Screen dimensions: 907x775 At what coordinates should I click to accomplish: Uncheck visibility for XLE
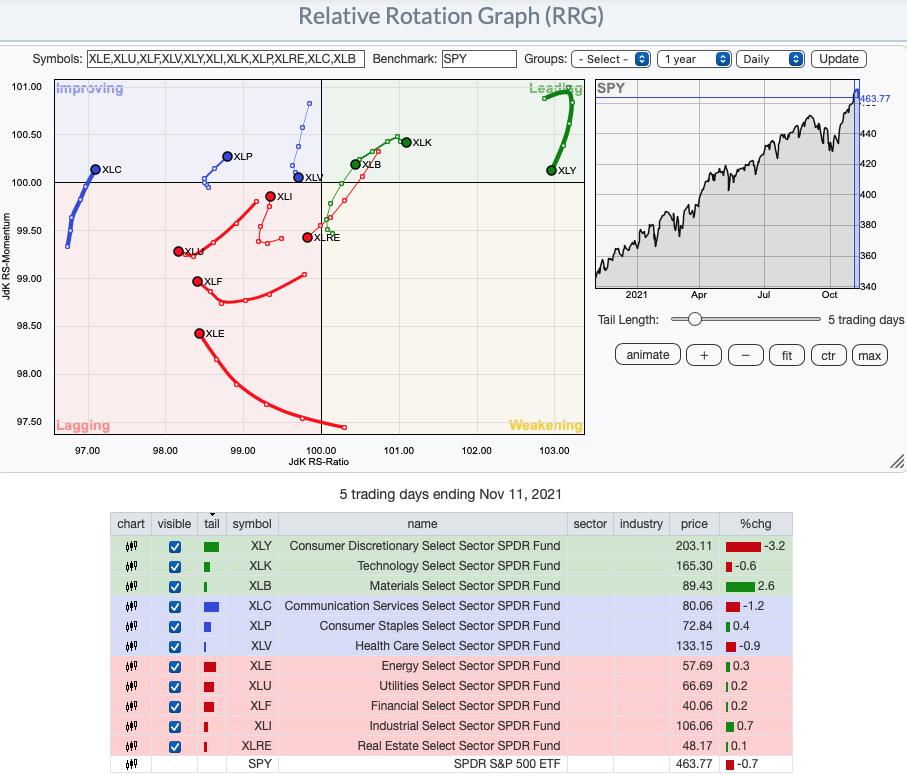175,667
